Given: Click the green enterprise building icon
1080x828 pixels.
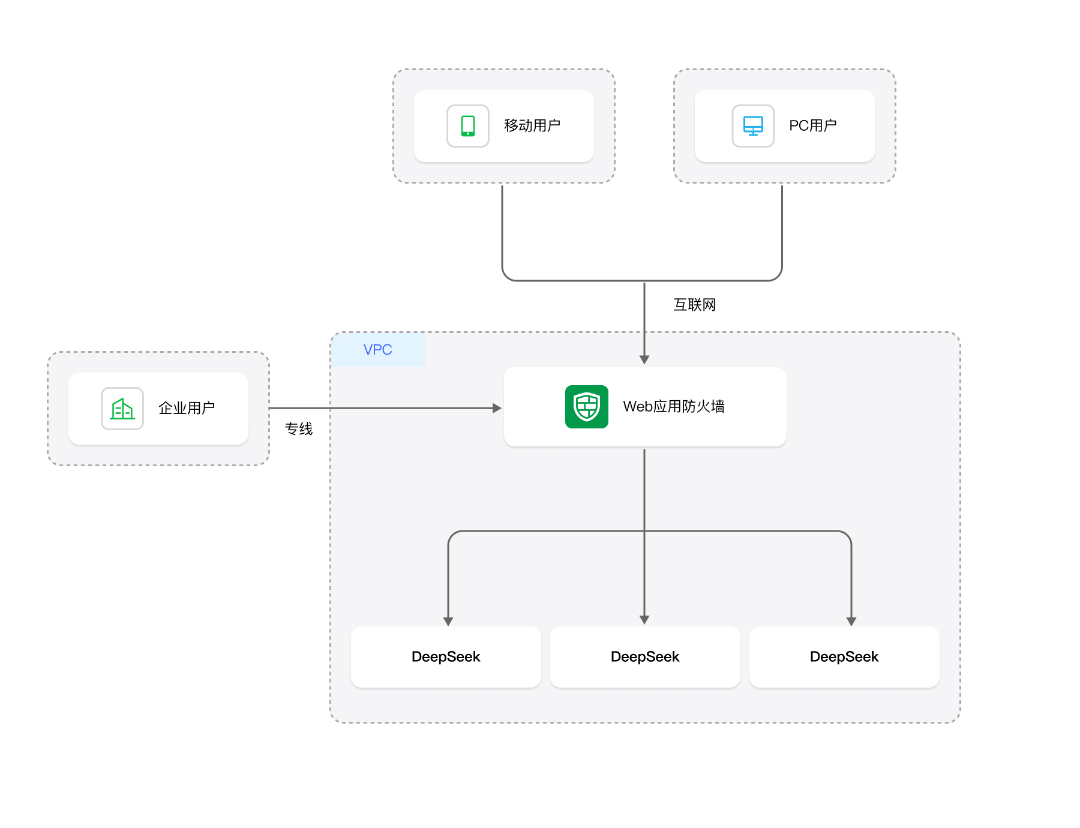Looking at the screenshot, I should (123, 408).
